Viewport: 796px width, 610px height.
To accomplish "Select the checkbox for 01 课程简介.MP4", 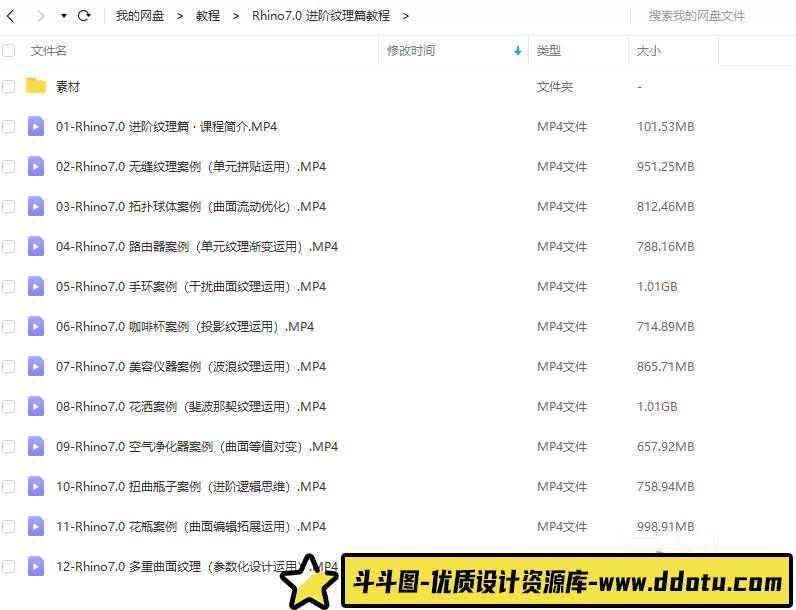I will (9, 126).
